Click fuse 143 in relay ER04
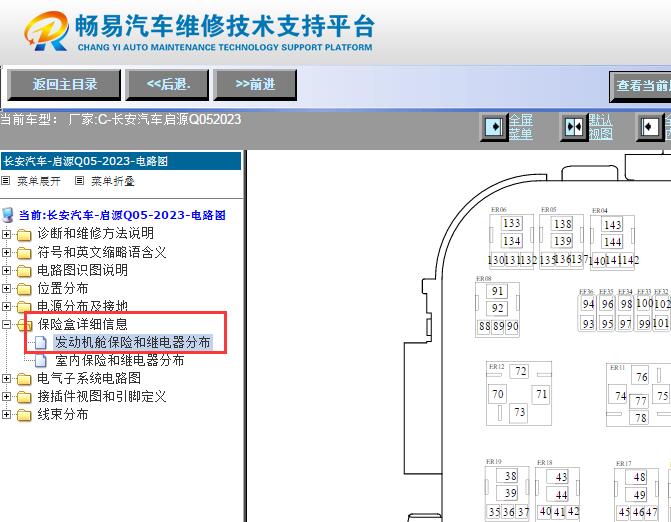Viewport: 671px width, 522px height. [x=612, y=225]
